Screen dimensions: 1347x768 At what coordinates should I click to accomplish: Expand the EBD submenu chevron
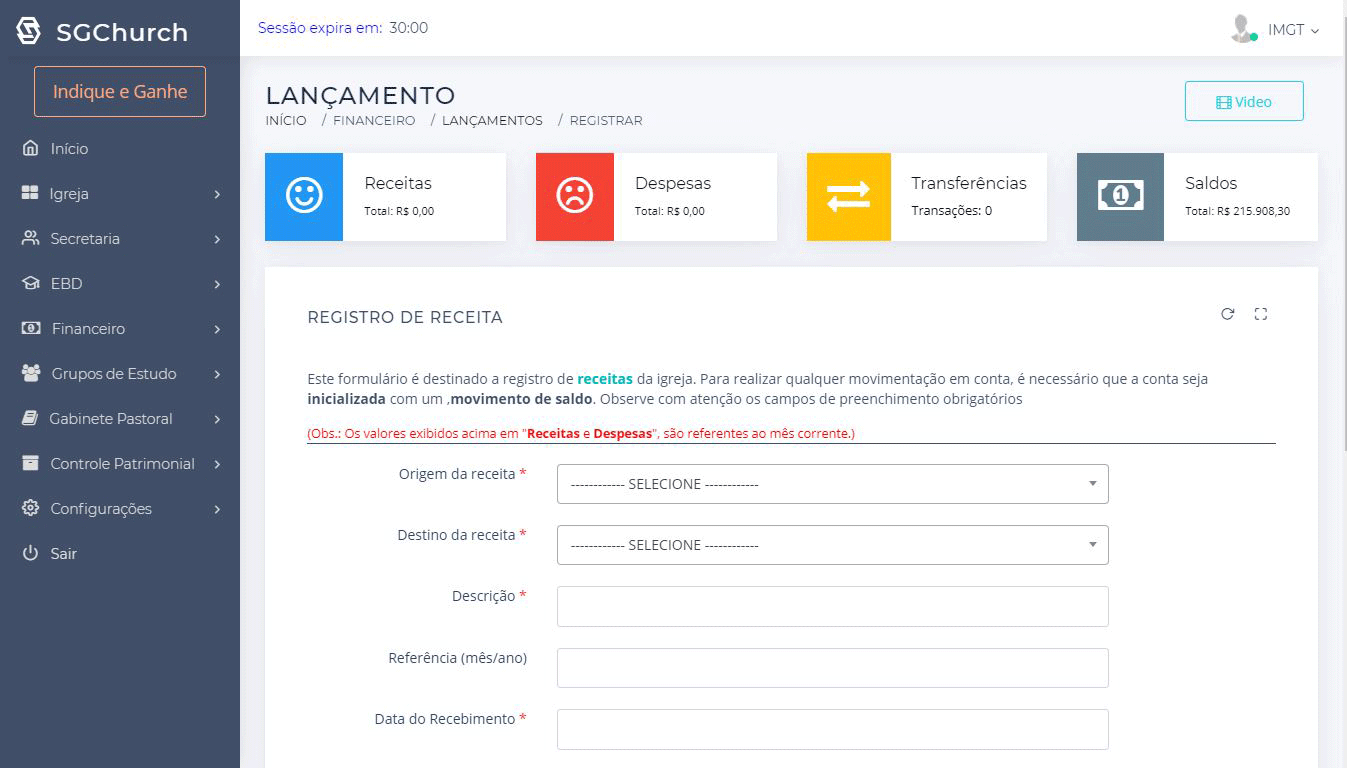tap(217, 284)
